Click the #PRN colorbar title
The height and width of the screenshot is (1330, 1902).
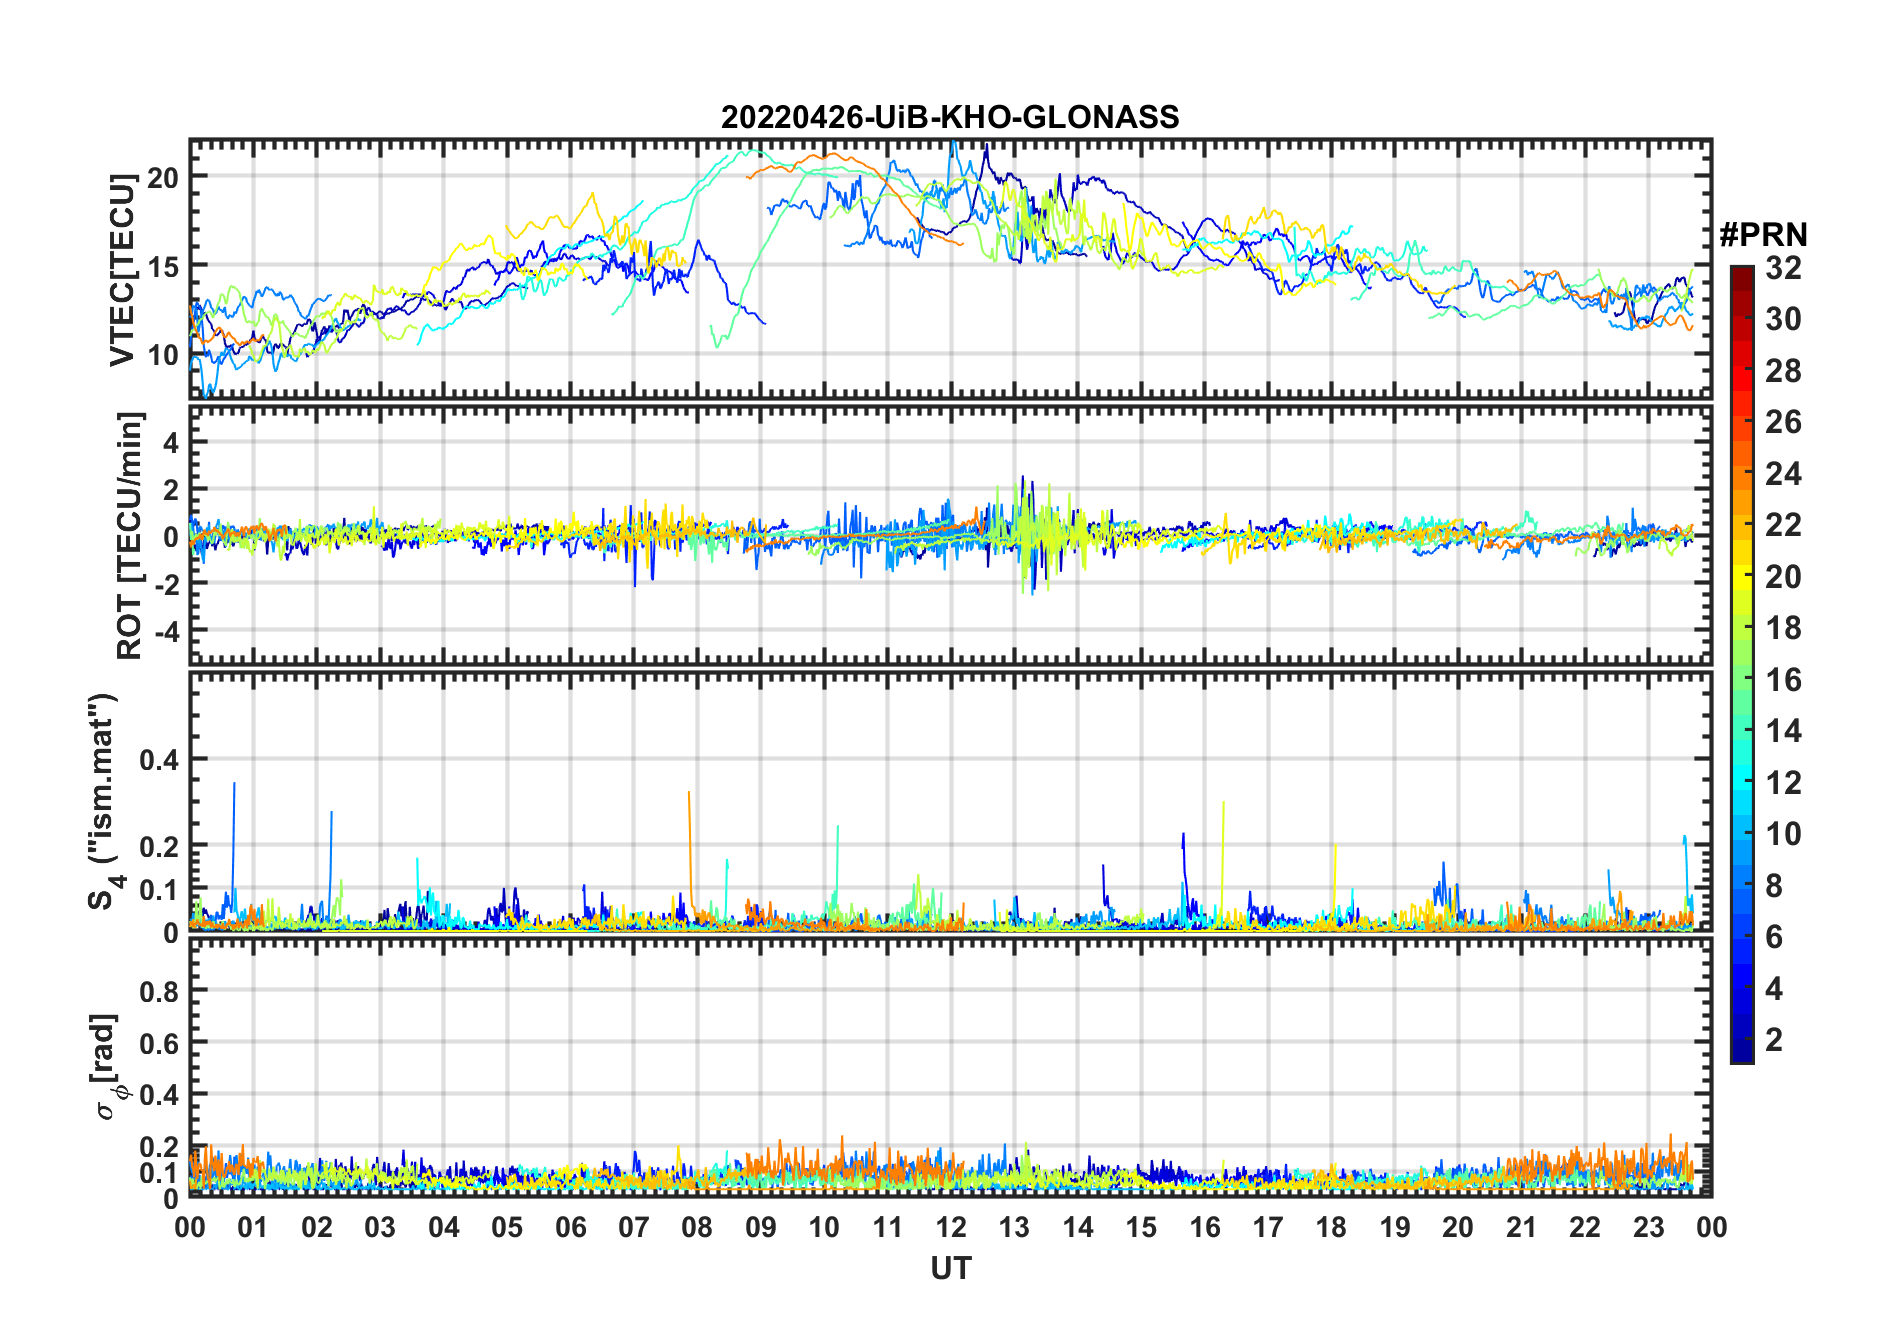click(1763, 235)
